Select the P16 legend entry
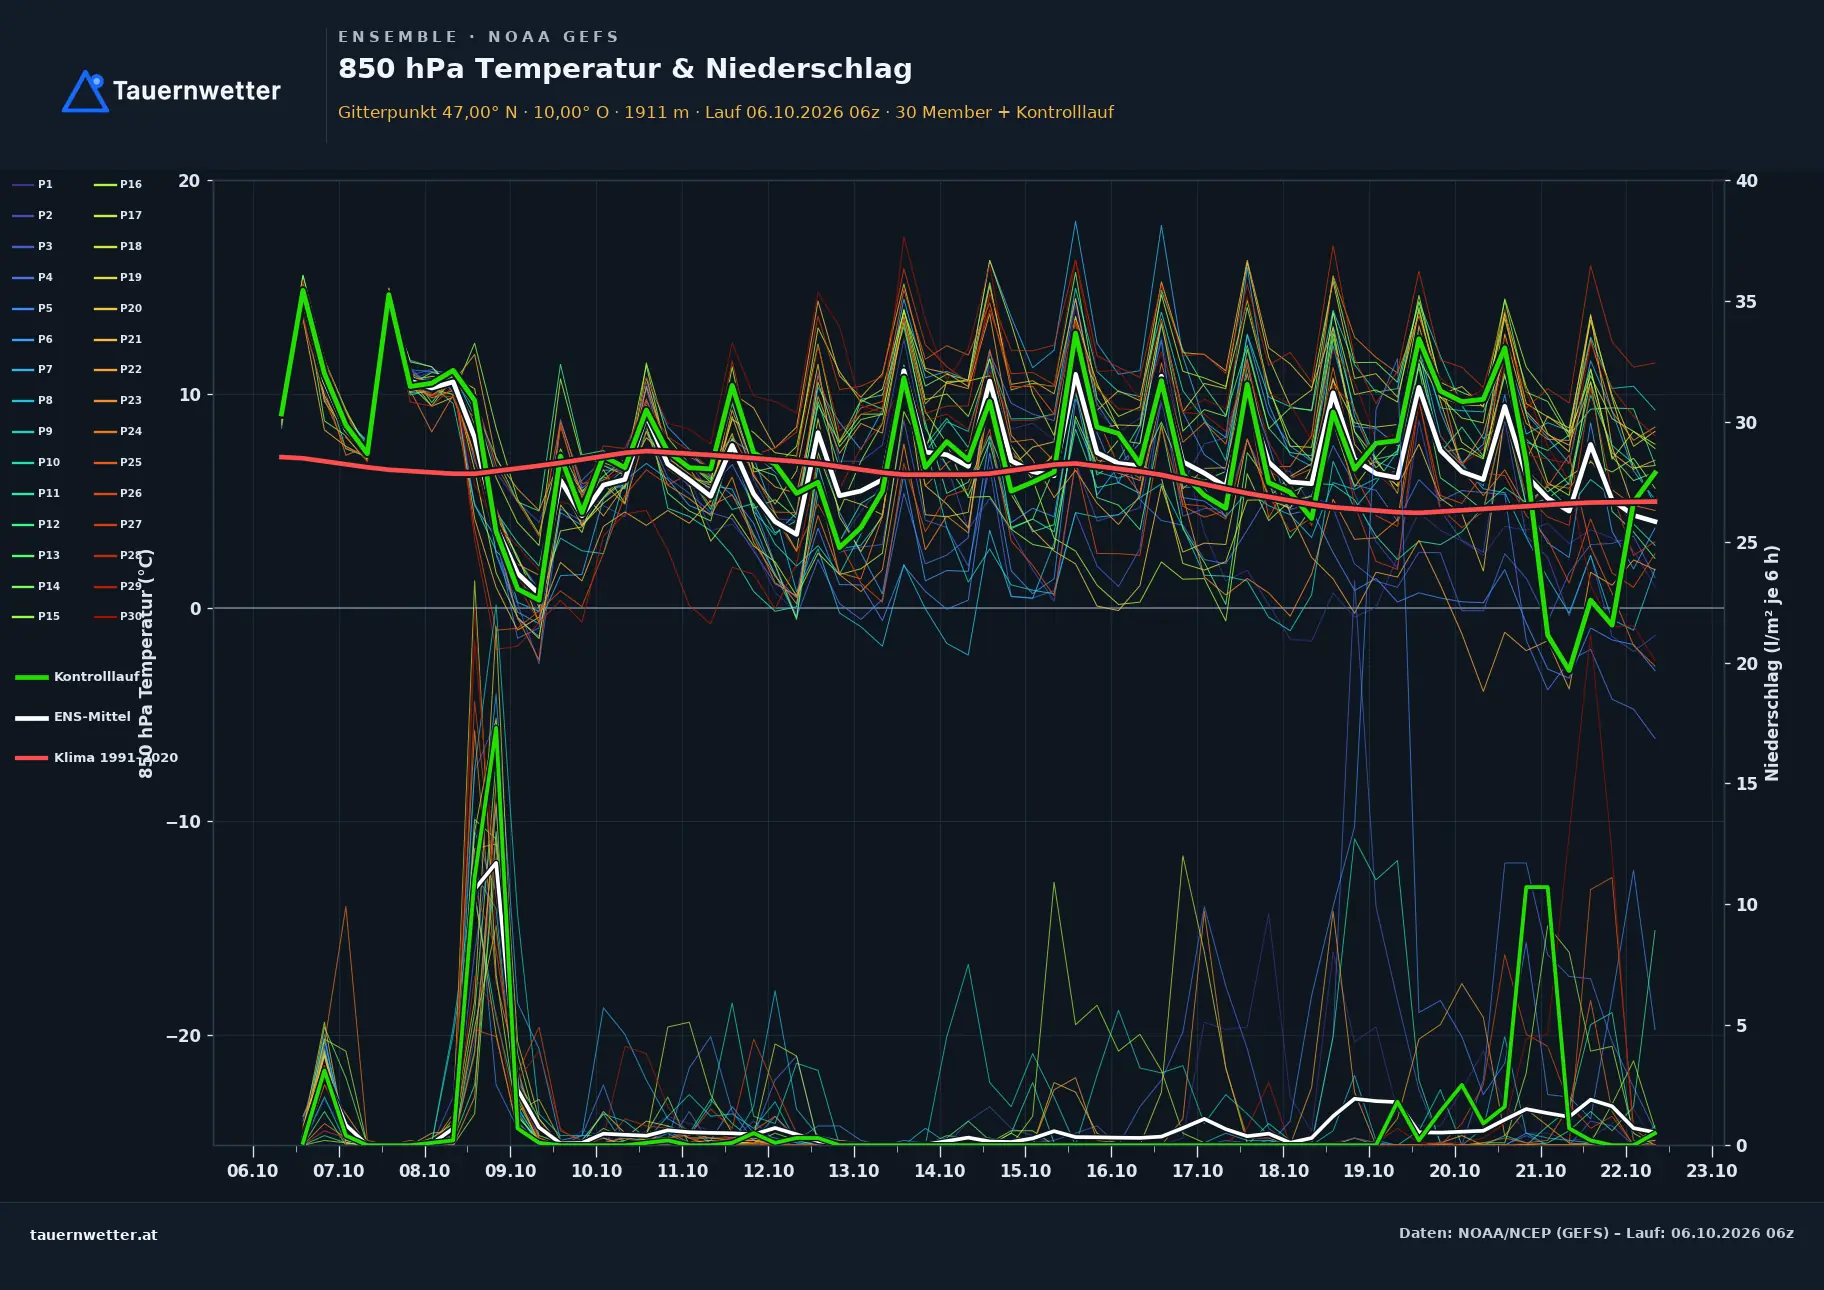This screenshot has width=1824, height=1290. 118,184
